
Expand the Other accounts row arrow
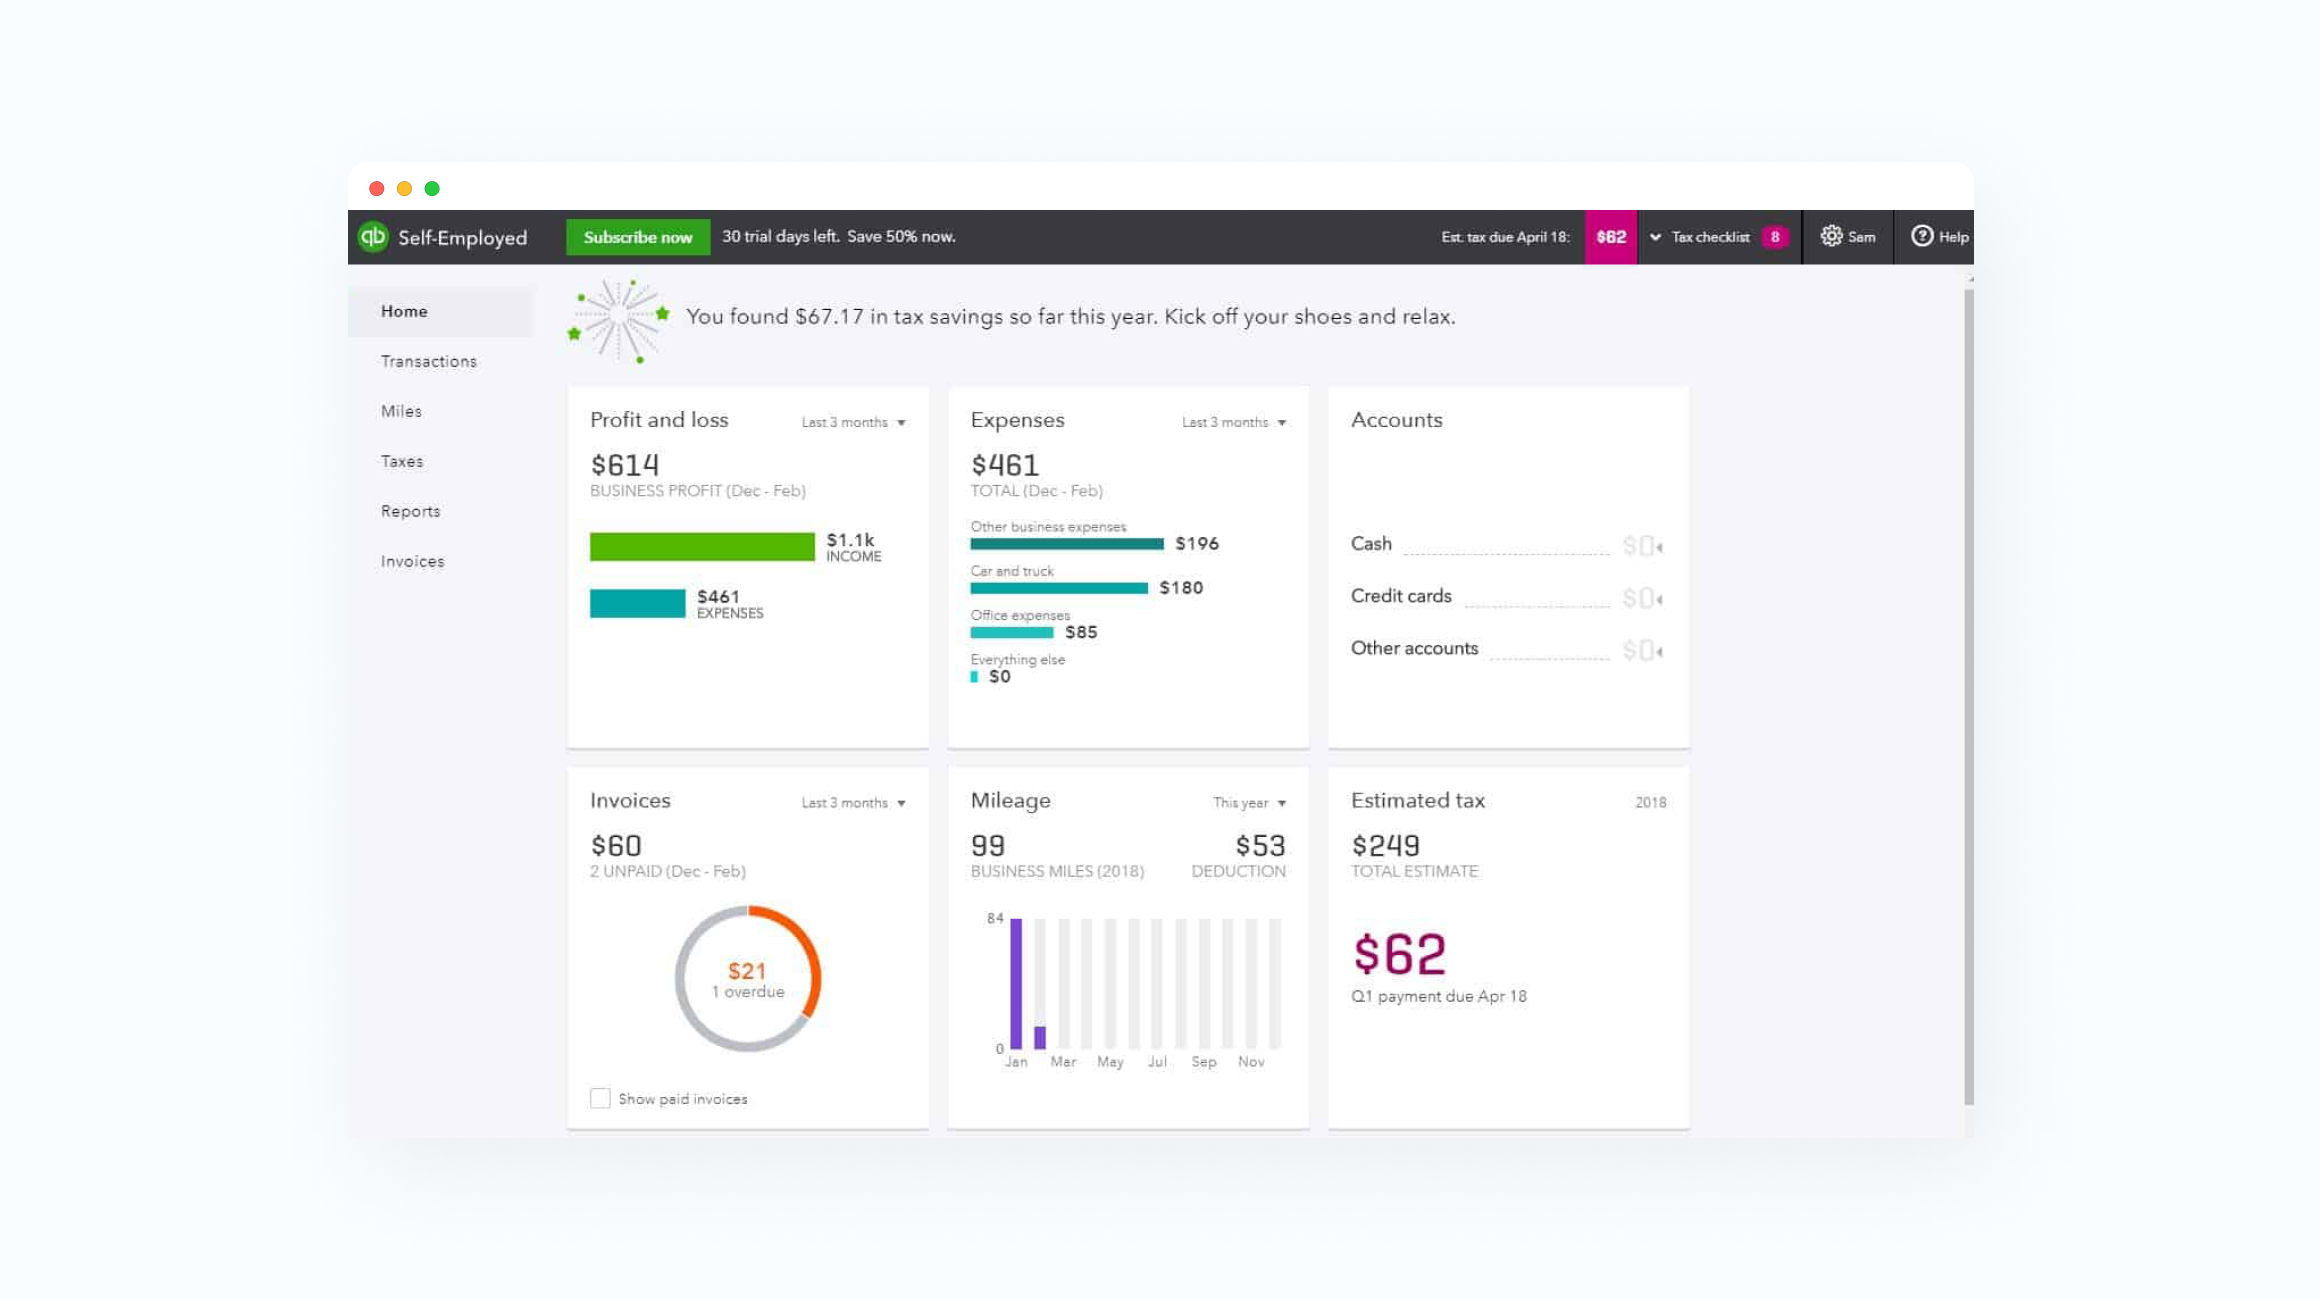[x=1659, y=650]
